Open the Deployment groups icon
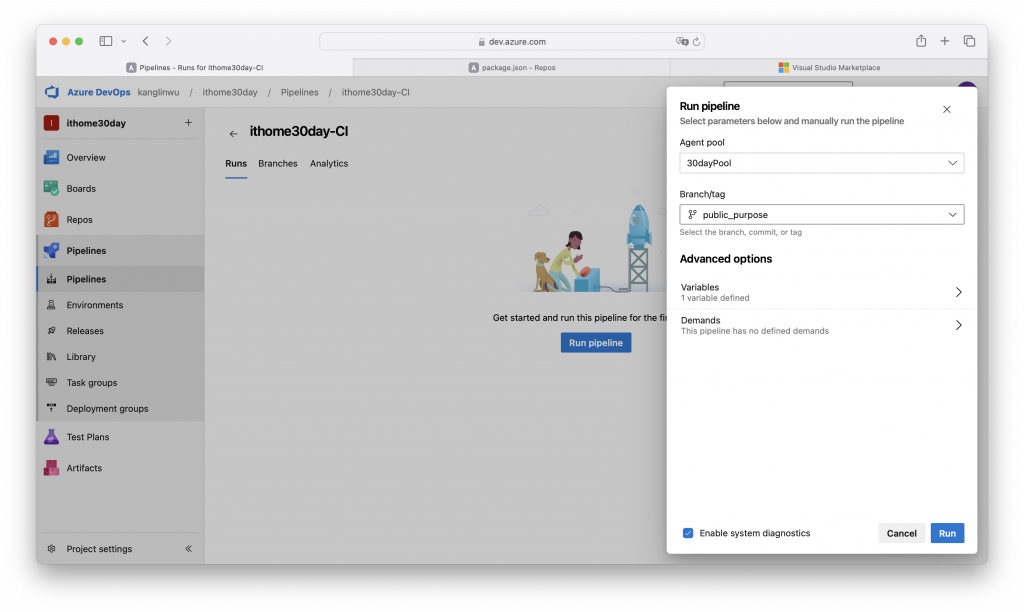This screenshot has height=612, width=1024. [x=52, y=408]
